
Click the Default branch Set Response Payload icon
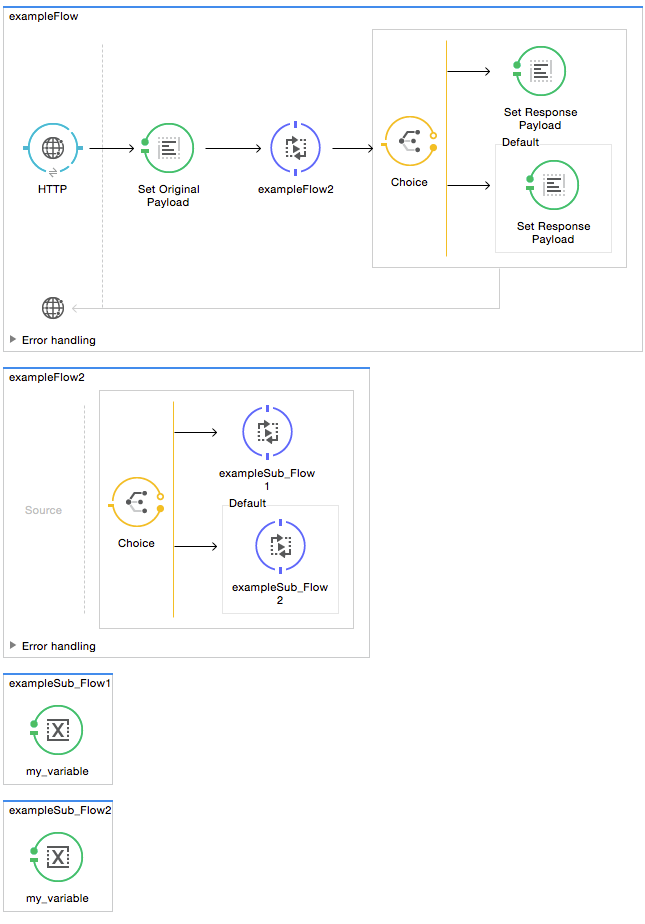pos(554,185)
